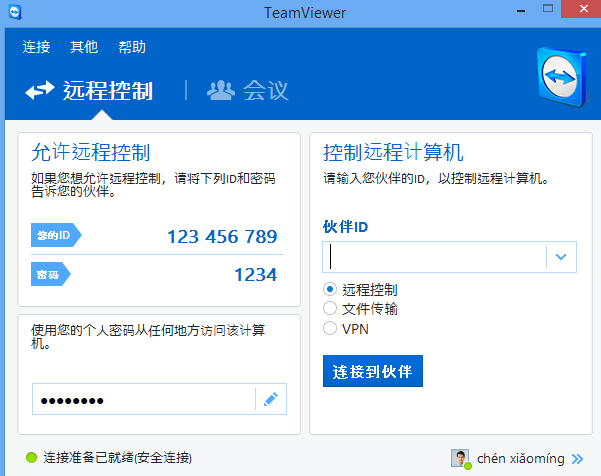
Task: Click the green connection status indicator
Action: 31,457
